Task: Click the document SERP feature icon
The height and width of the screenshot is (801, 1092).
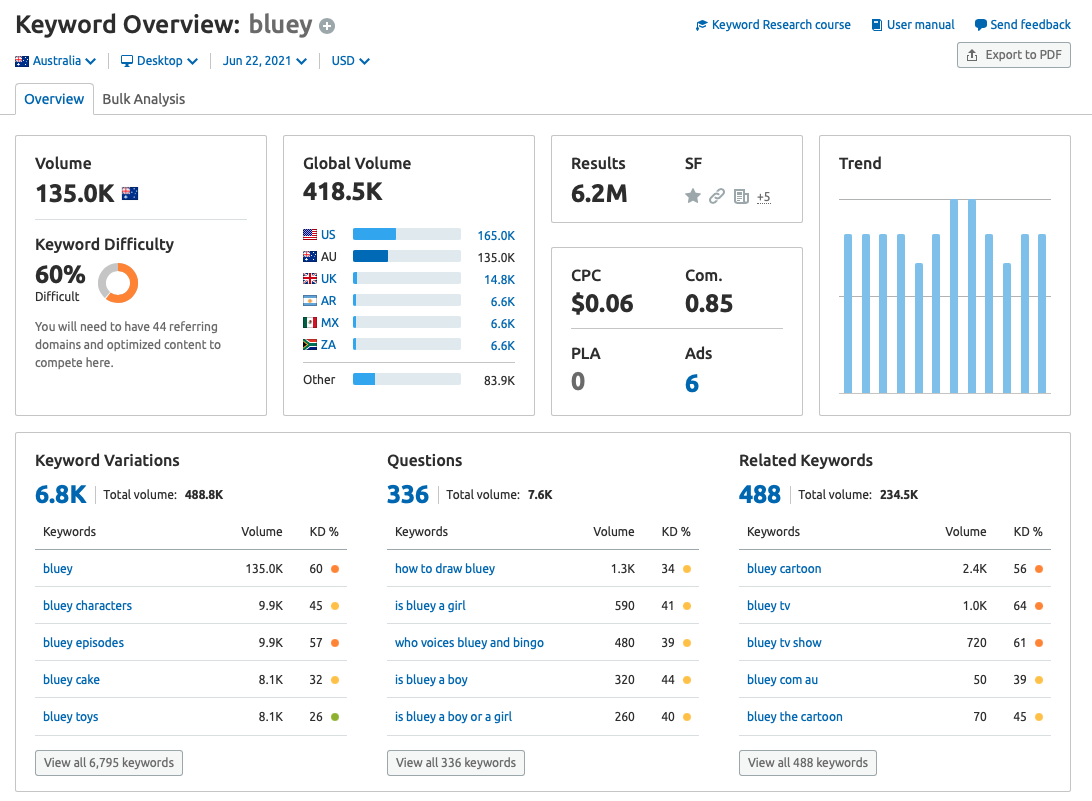Action: (741, 196)
